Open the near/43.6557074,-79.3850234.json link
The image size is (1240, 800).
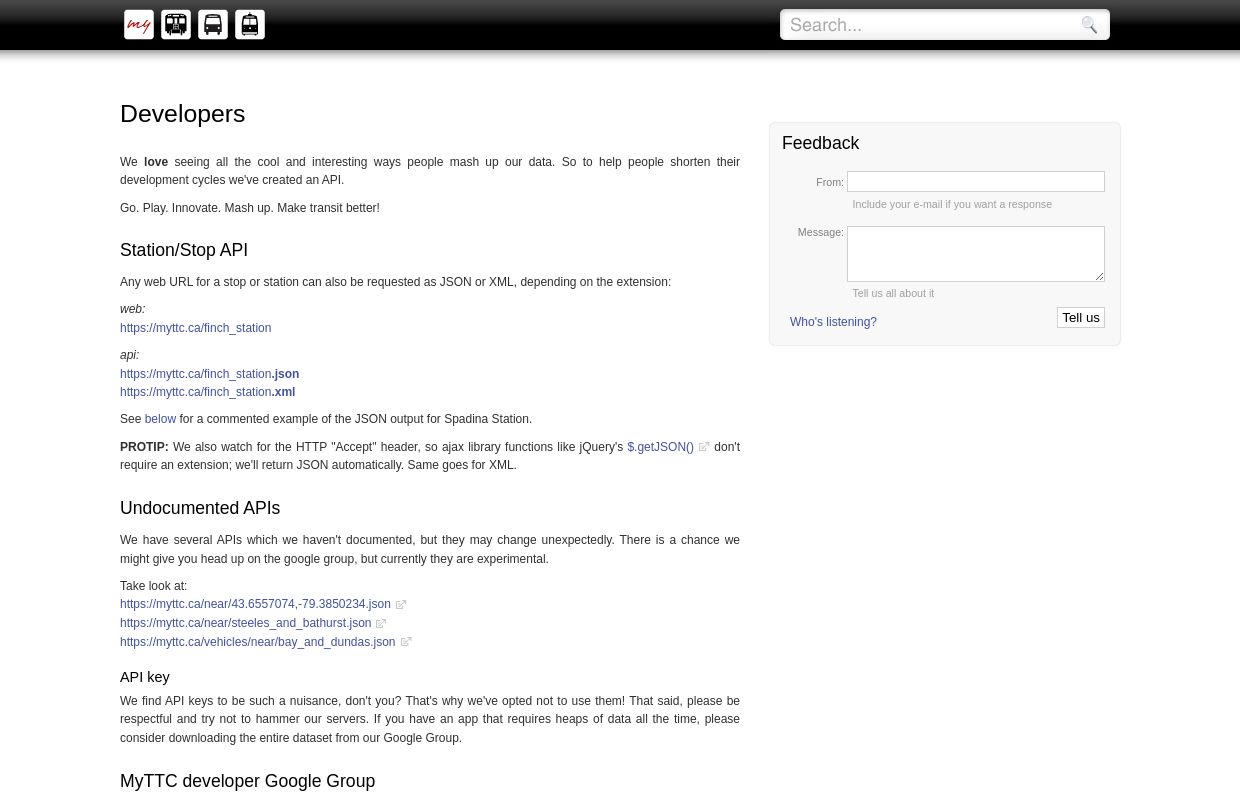[x=255, y=605]
